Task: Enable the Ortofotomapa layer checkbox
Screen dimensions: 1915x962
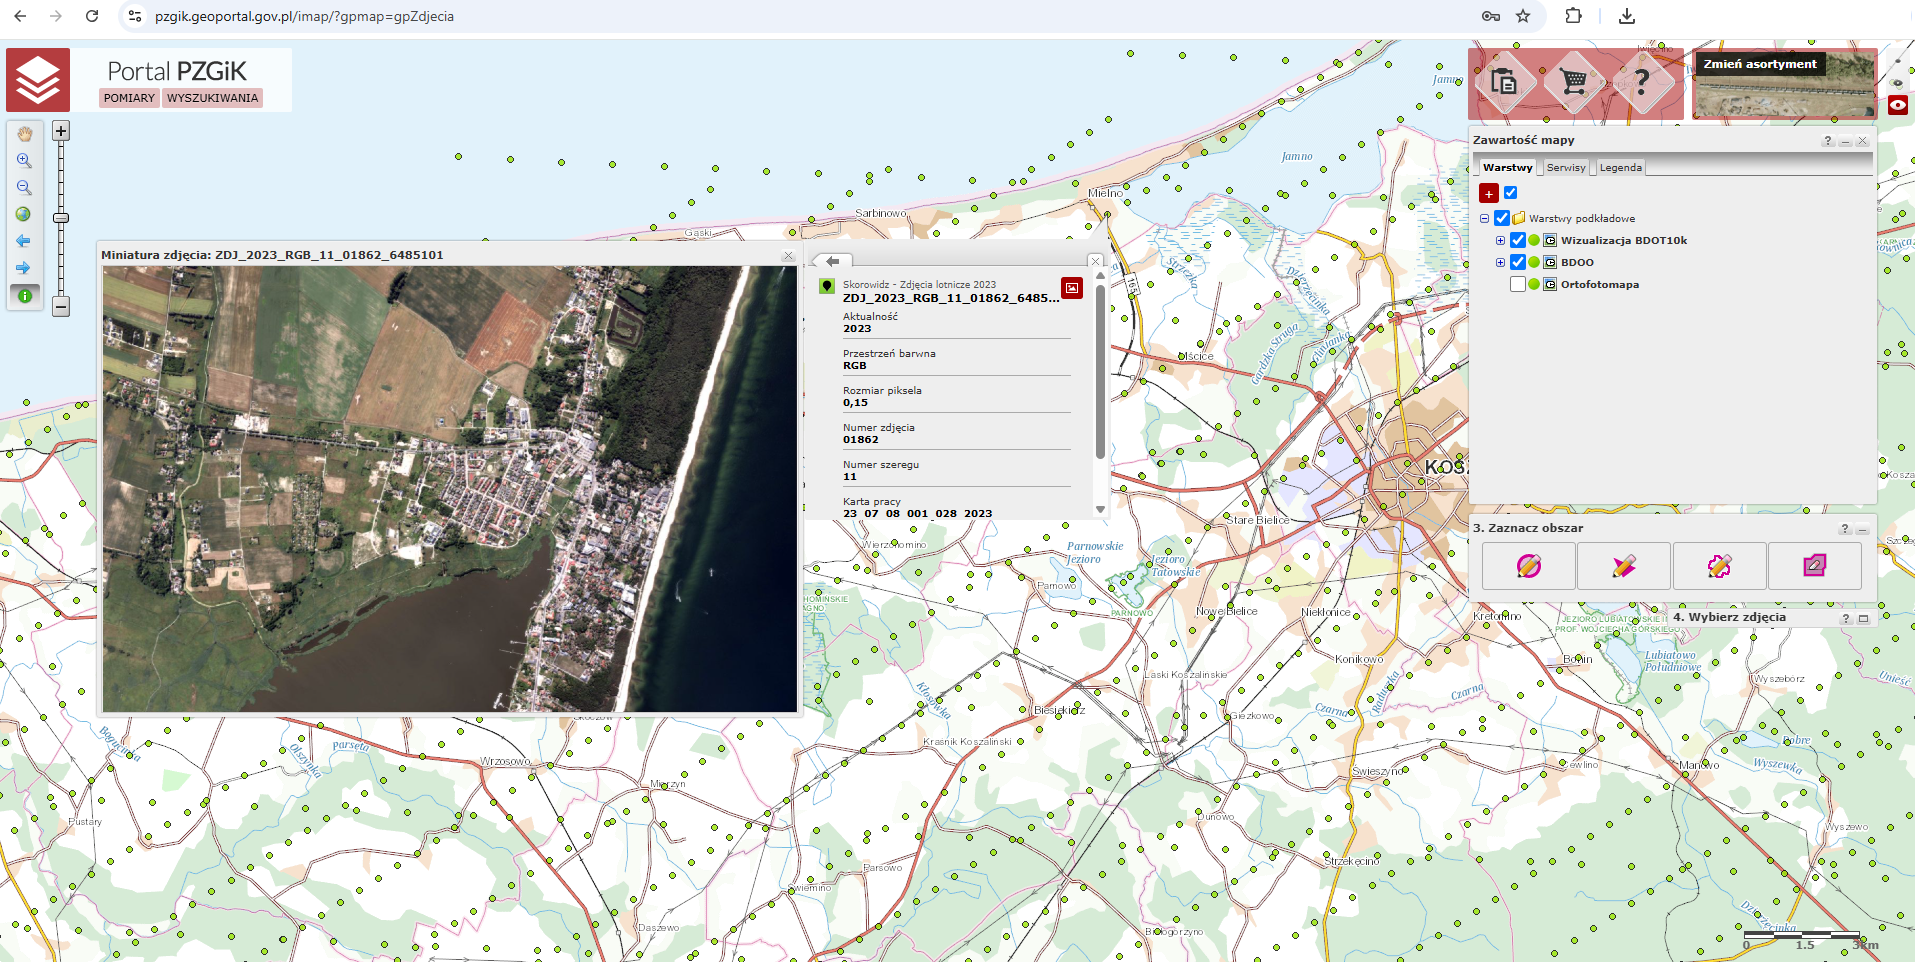Action: pyautogui.click(x=1518, y=284)
